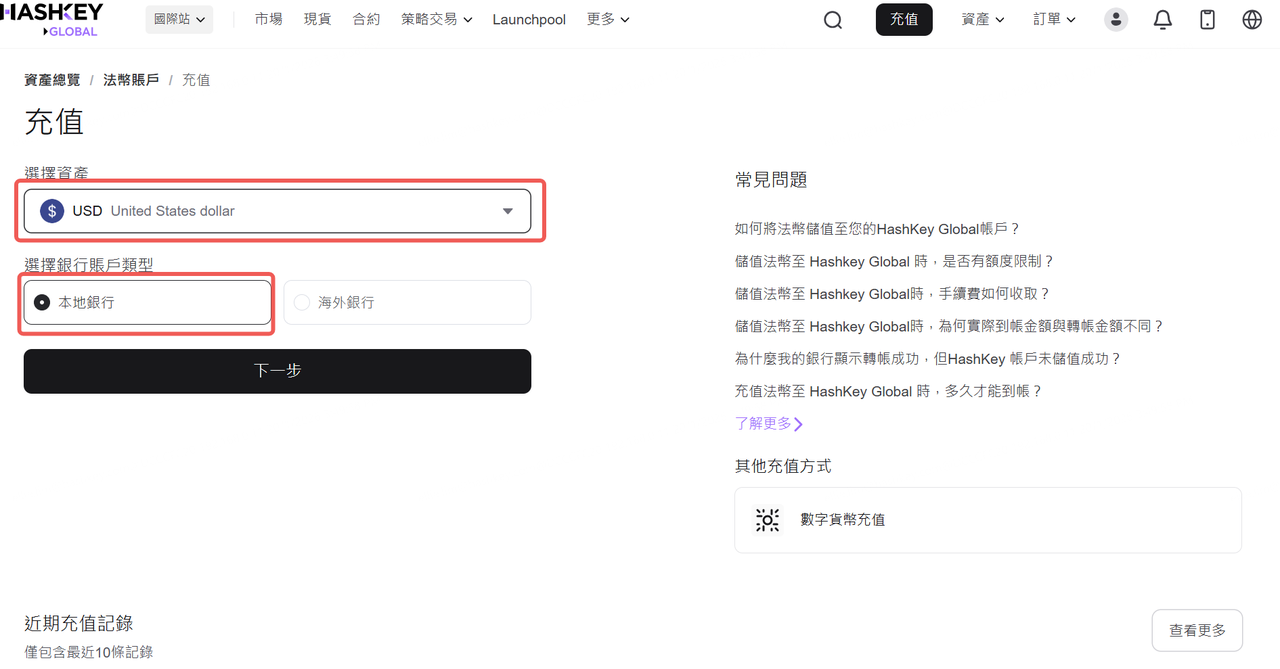This screenshot has height=669, width=1280.
Task: Click the 查看更多 button
Action: (1196, 631)
